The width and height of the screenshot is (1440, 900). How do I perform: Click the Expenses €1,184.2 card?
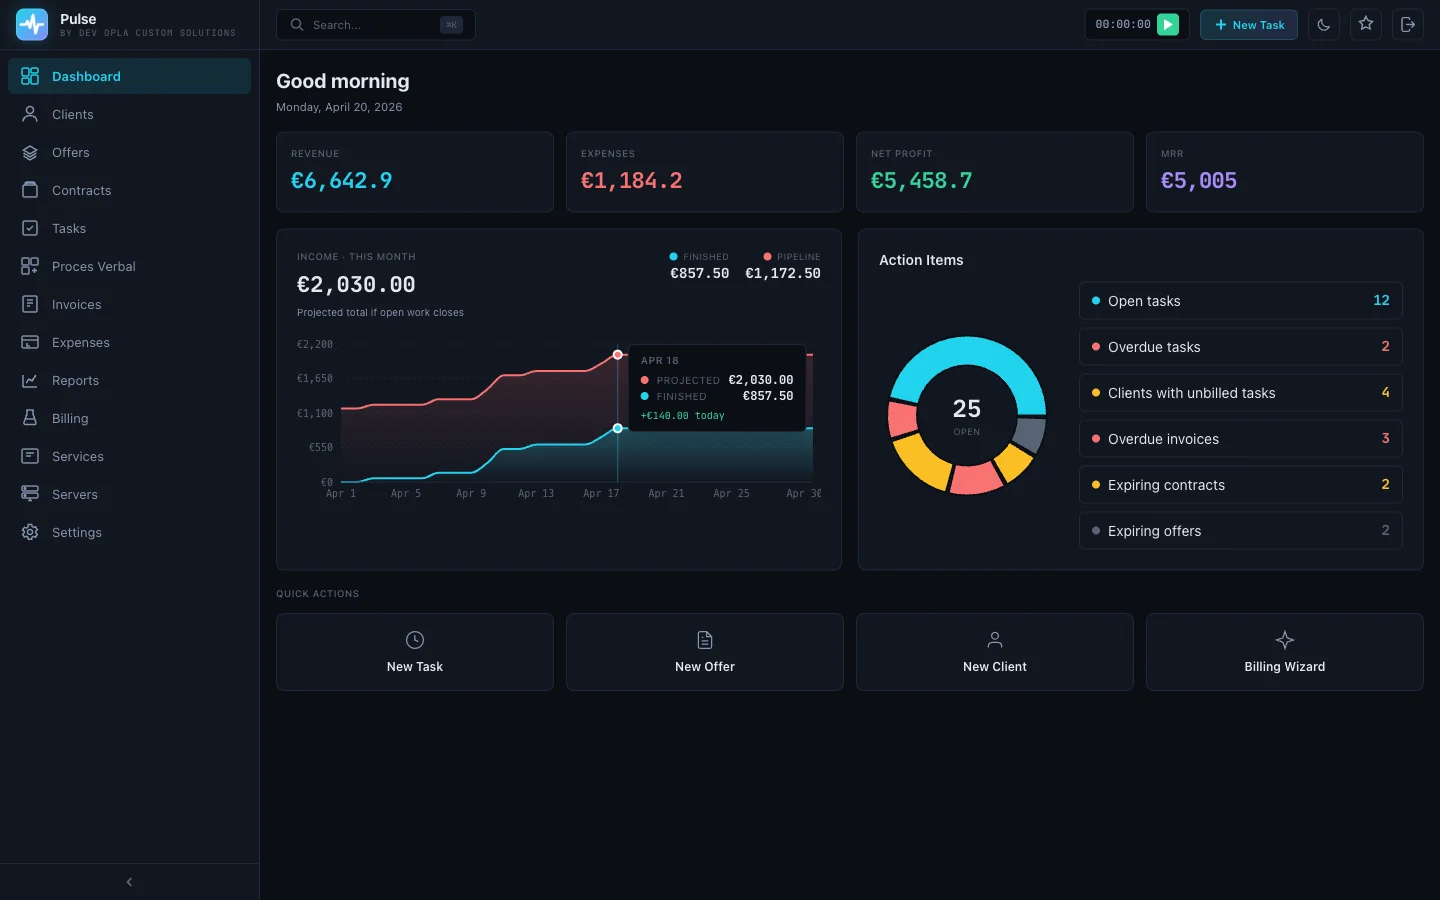(705, 172)
